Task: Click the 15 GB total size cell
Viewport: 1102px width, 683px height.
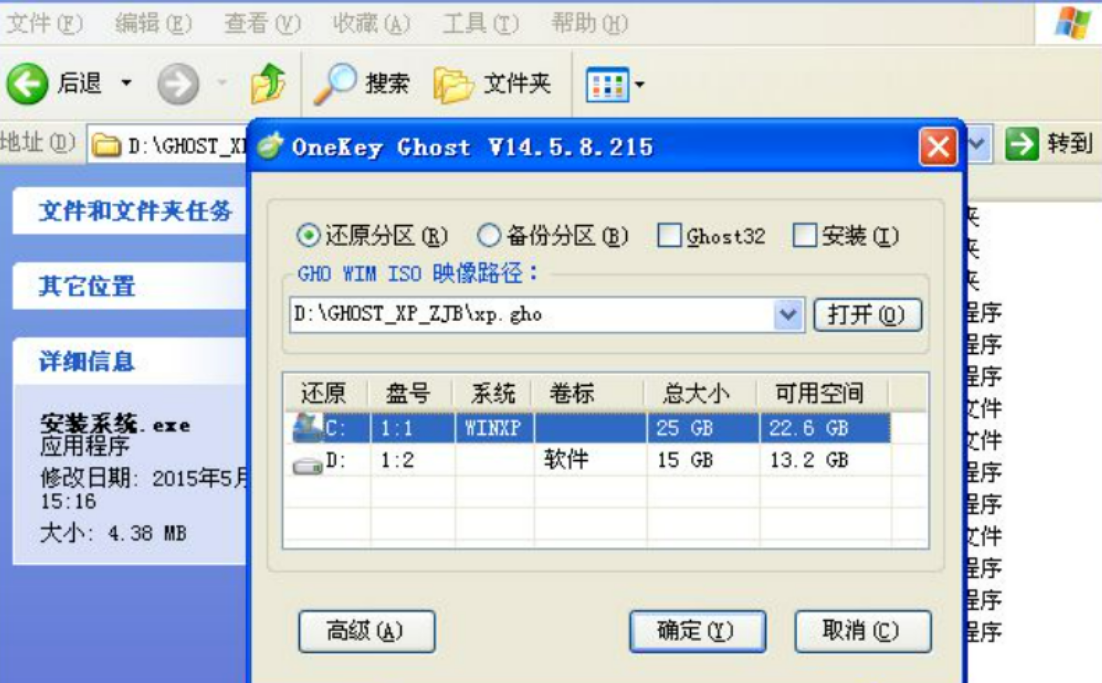Action: 702,460
